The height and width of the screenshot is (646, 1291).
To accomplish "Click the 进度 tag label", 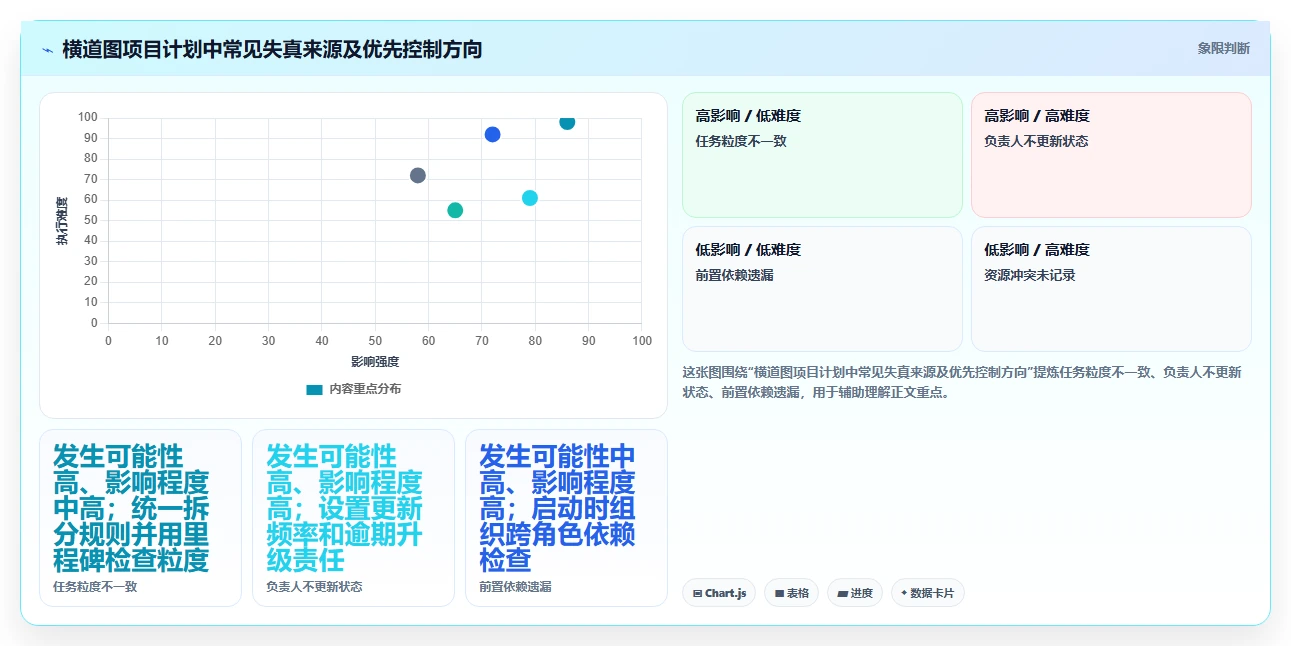I will (x=862, y=593).
